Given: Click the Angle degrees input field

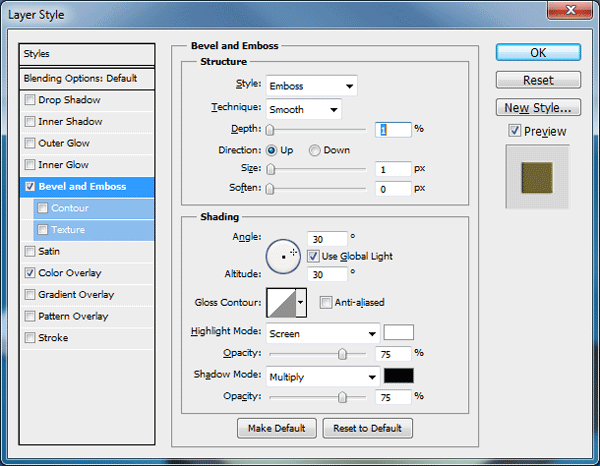Looking at the screenshot, I should tap(328, 239).
